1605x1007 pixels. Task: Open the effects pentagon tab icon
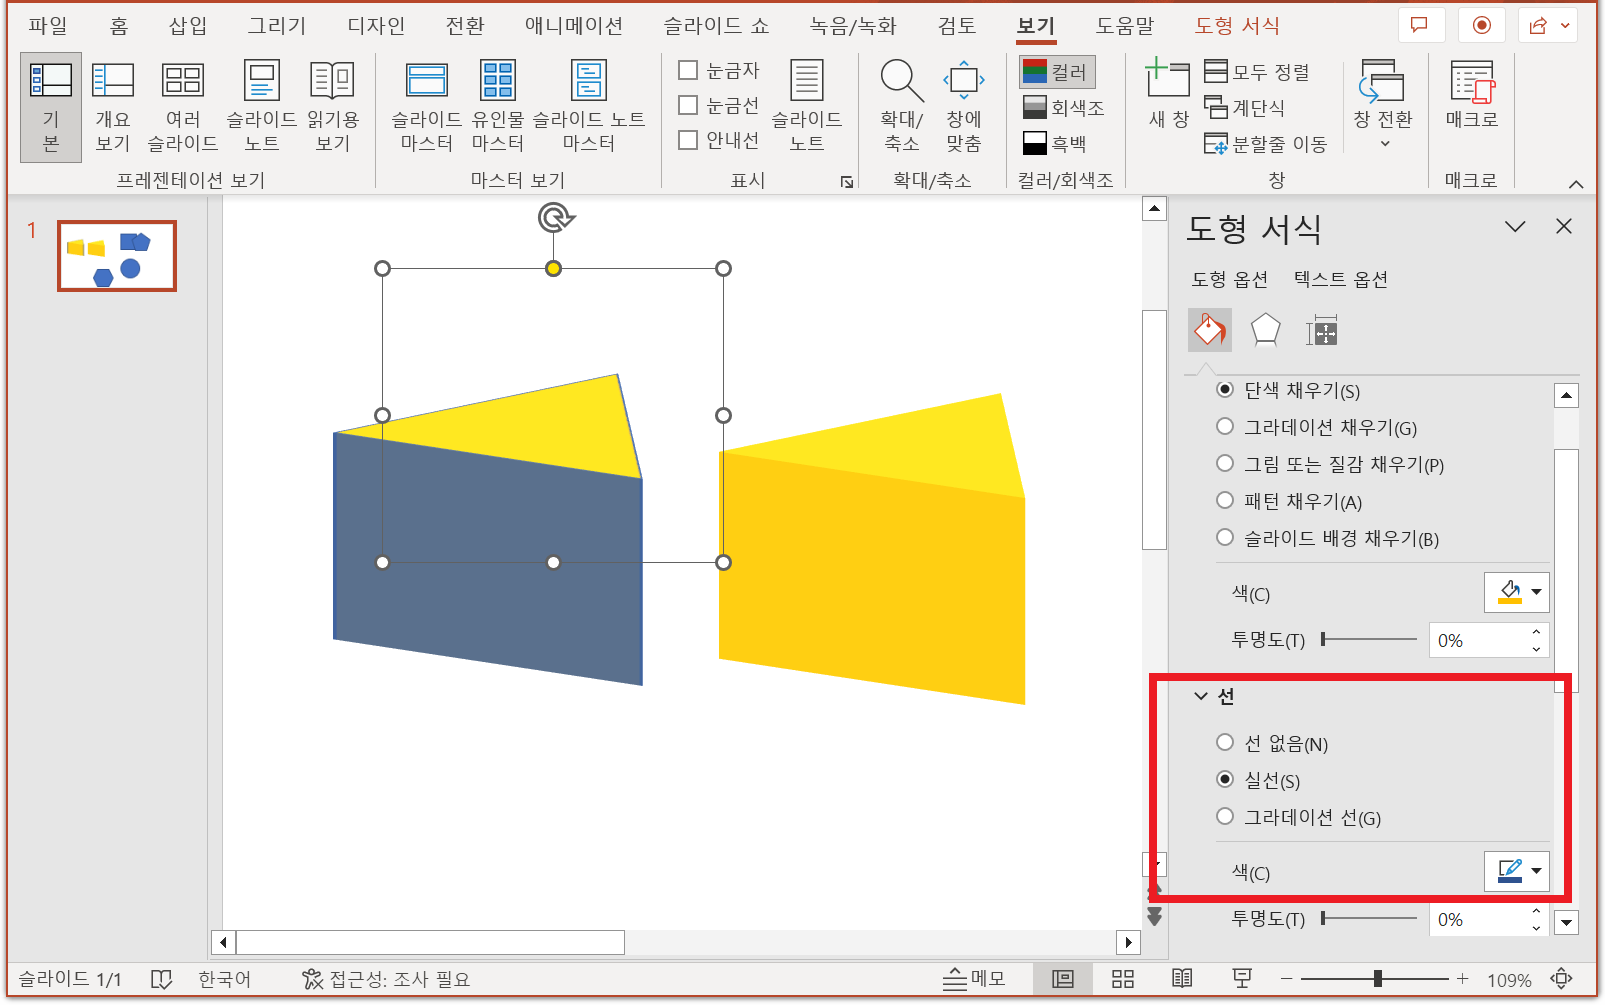1265,330
